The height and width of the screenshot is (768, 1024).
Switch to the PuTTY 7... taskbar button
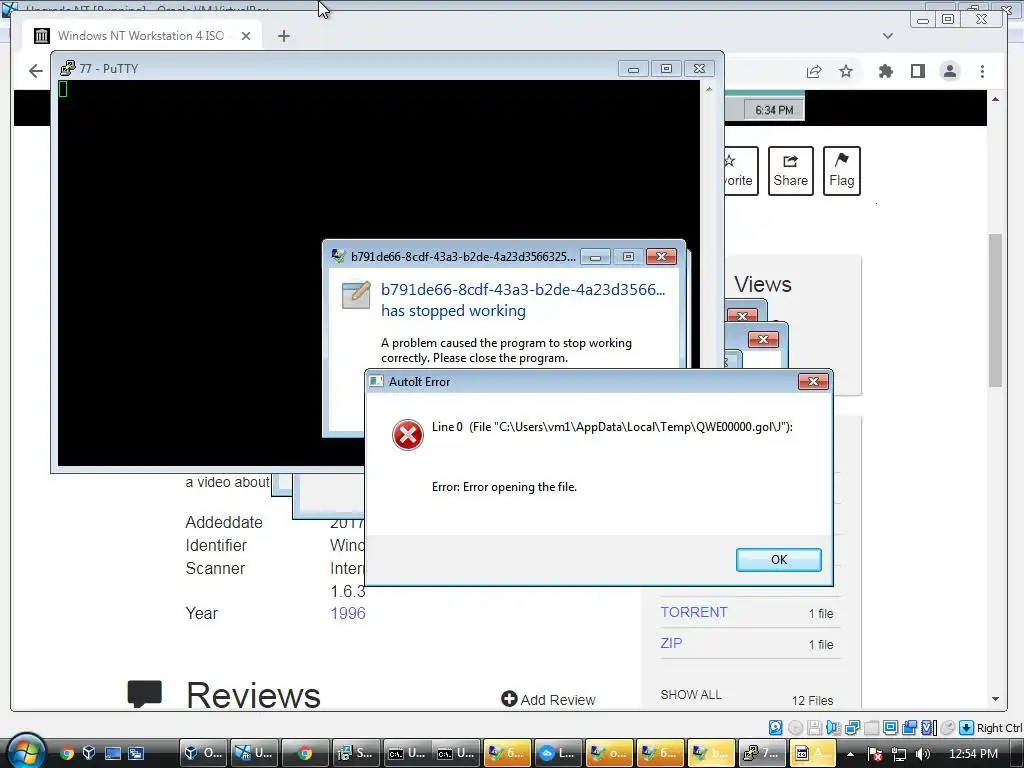pos(761,753)
